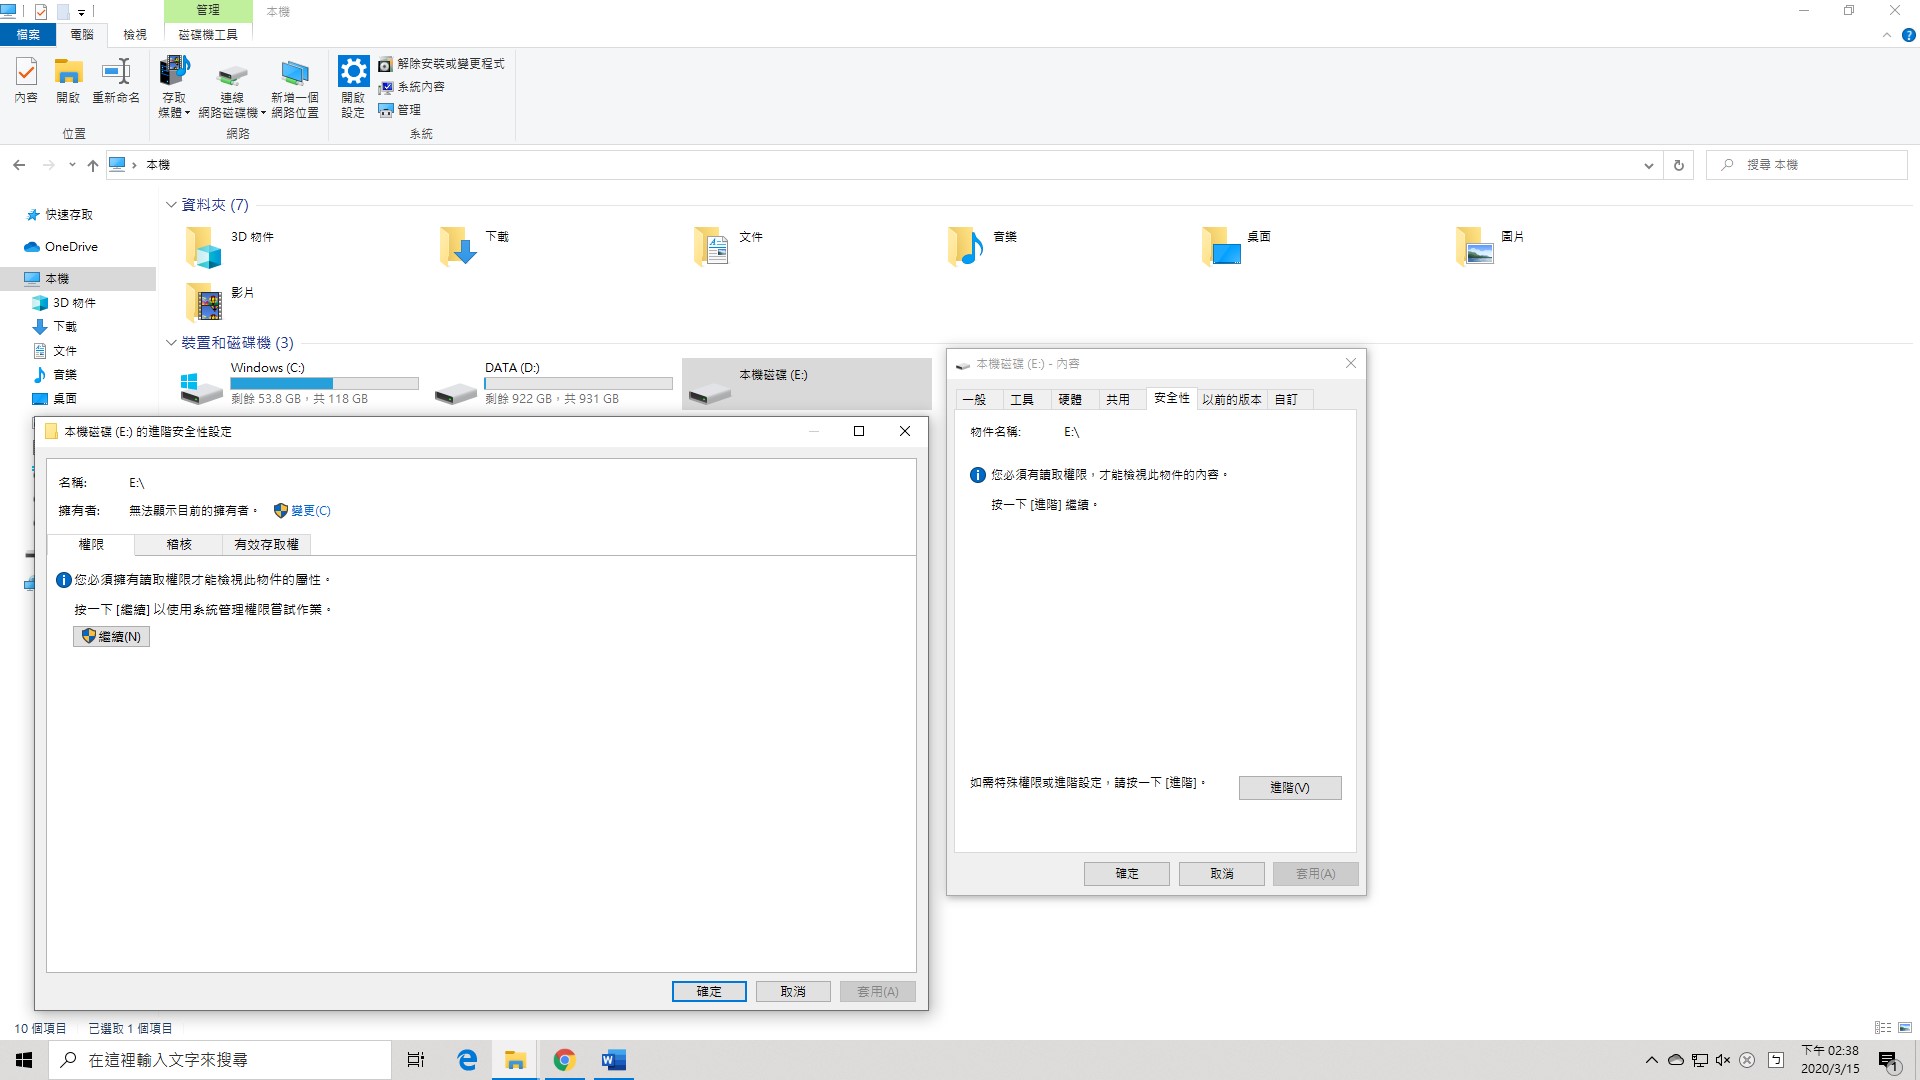The height and width of the screenshot is (1080, 1920).
Task: Select OneDrive in navigation pane
Action: click(71, 247)
